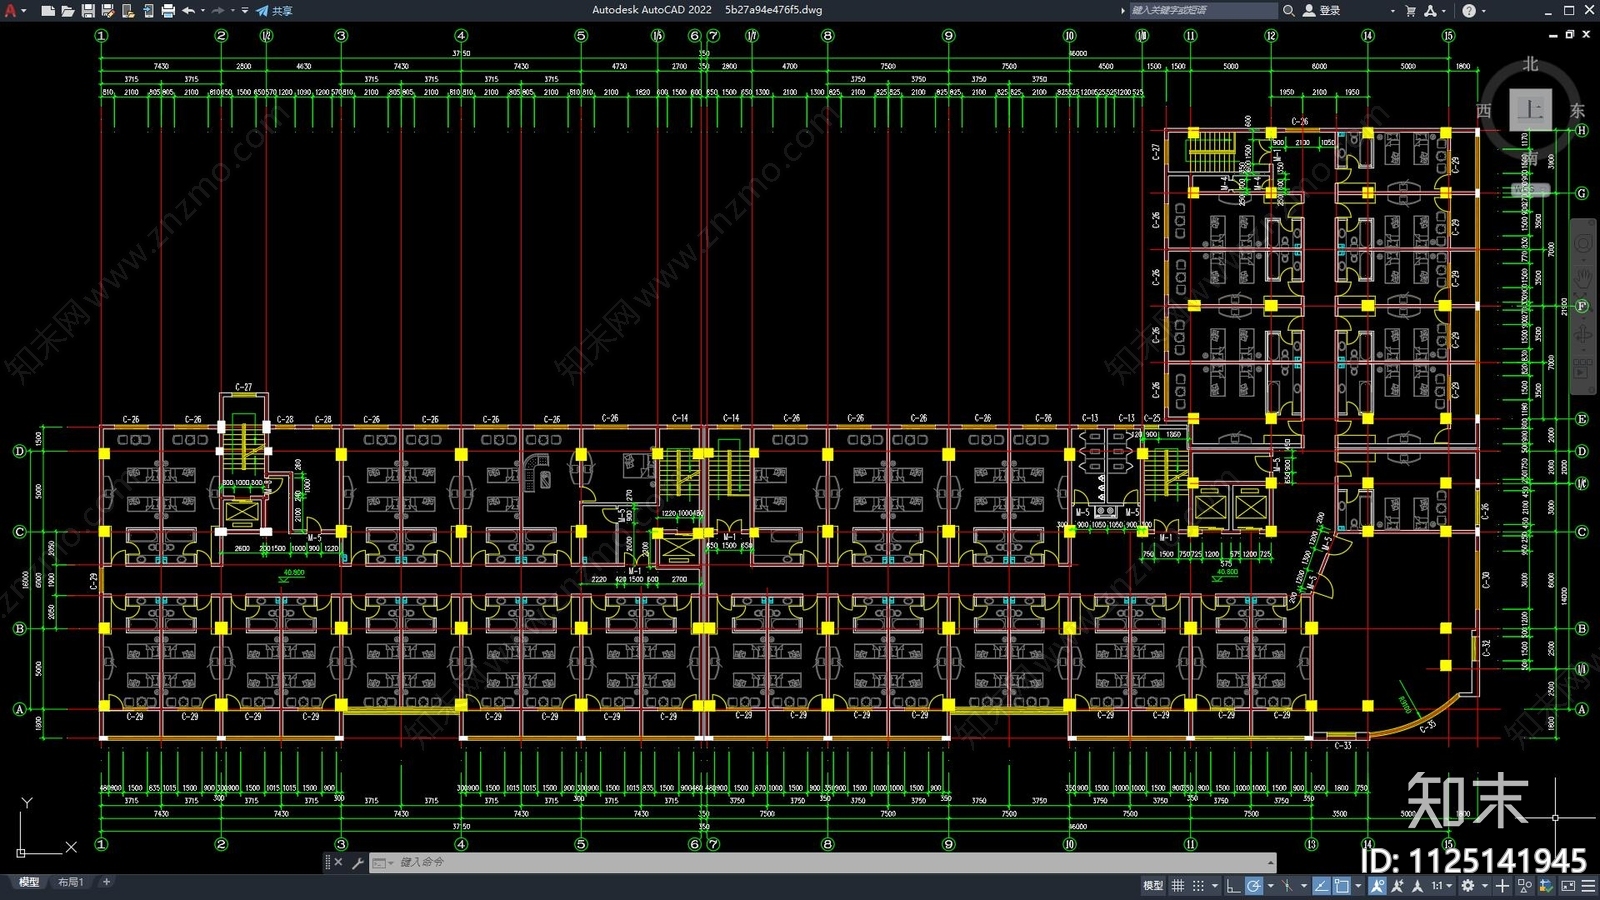Click the Isolate Objects icon in status bar
This screenshot has height=900, width=1600.
pos(1525,885)
